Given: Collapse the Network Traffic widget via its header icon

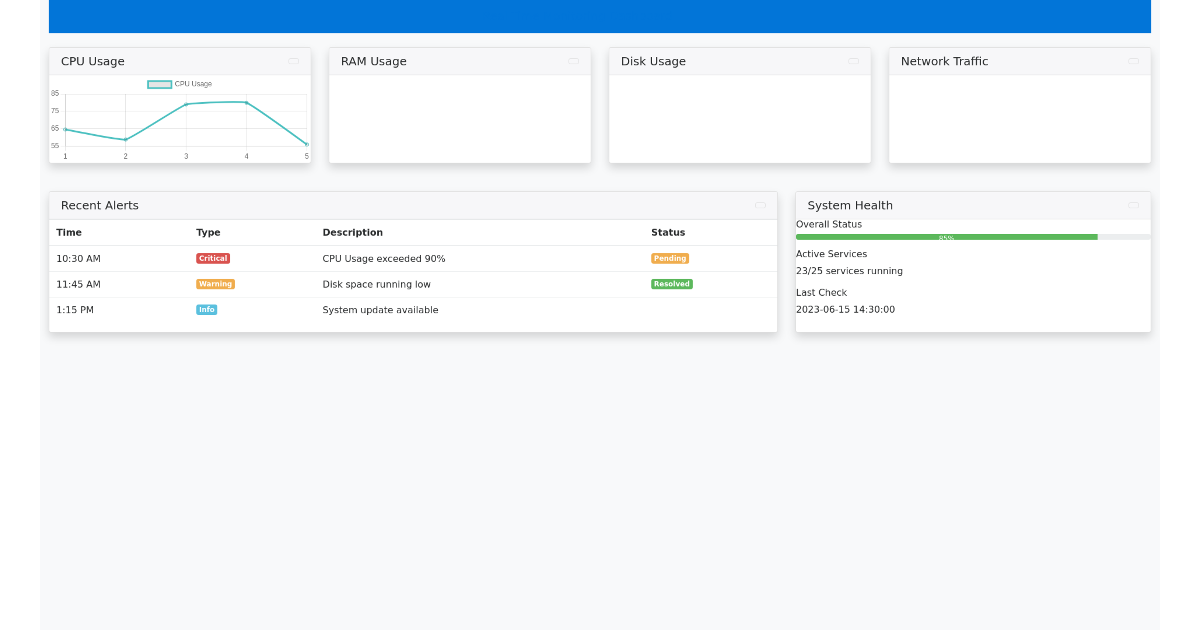Looking at the screenshot, I should point(1133,61).
